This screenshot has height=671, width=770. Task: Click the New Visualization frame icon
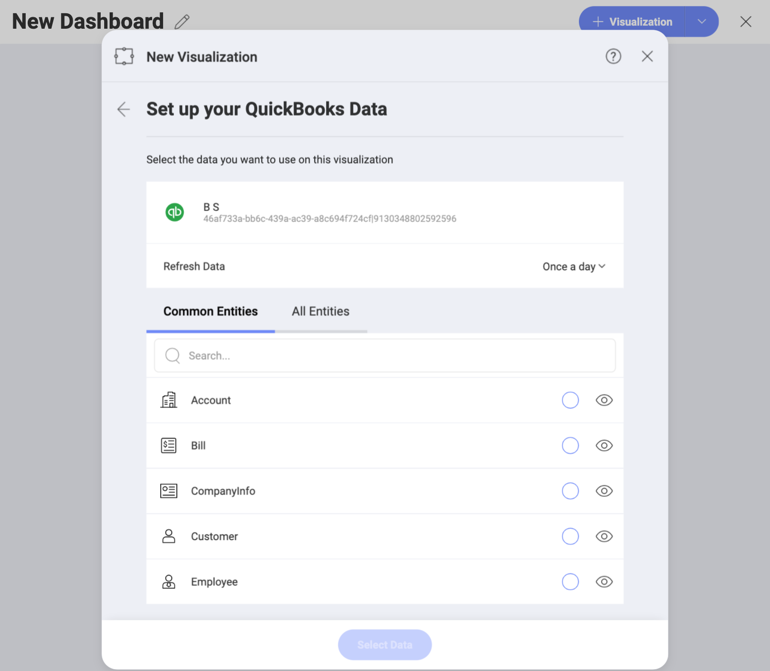[124, 57]
